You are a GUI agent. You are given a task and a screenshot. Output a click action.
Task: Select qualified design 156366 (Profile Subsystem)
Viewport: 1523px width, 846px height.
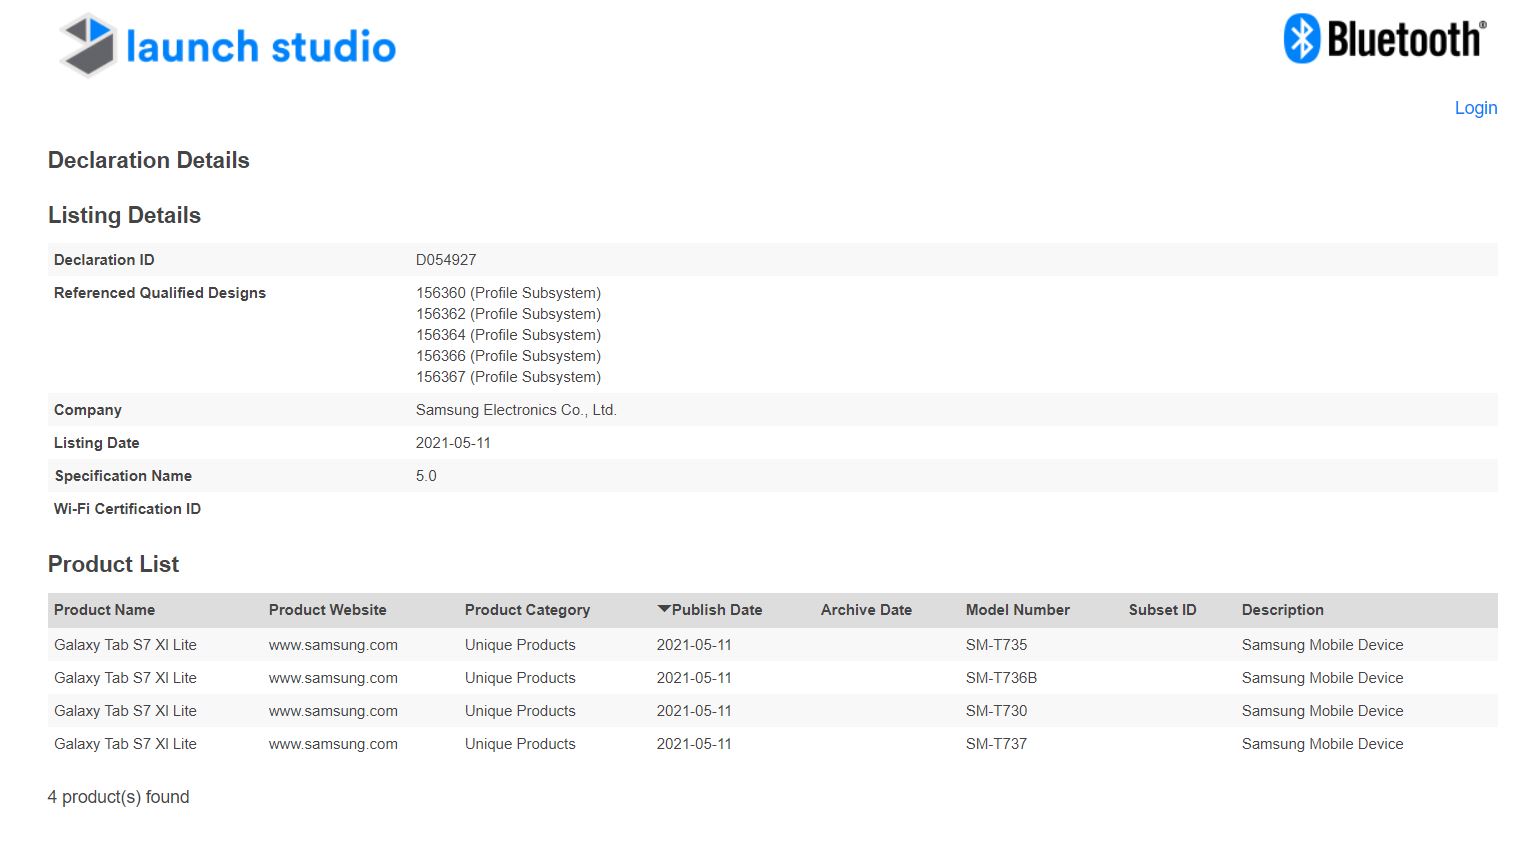508,356
